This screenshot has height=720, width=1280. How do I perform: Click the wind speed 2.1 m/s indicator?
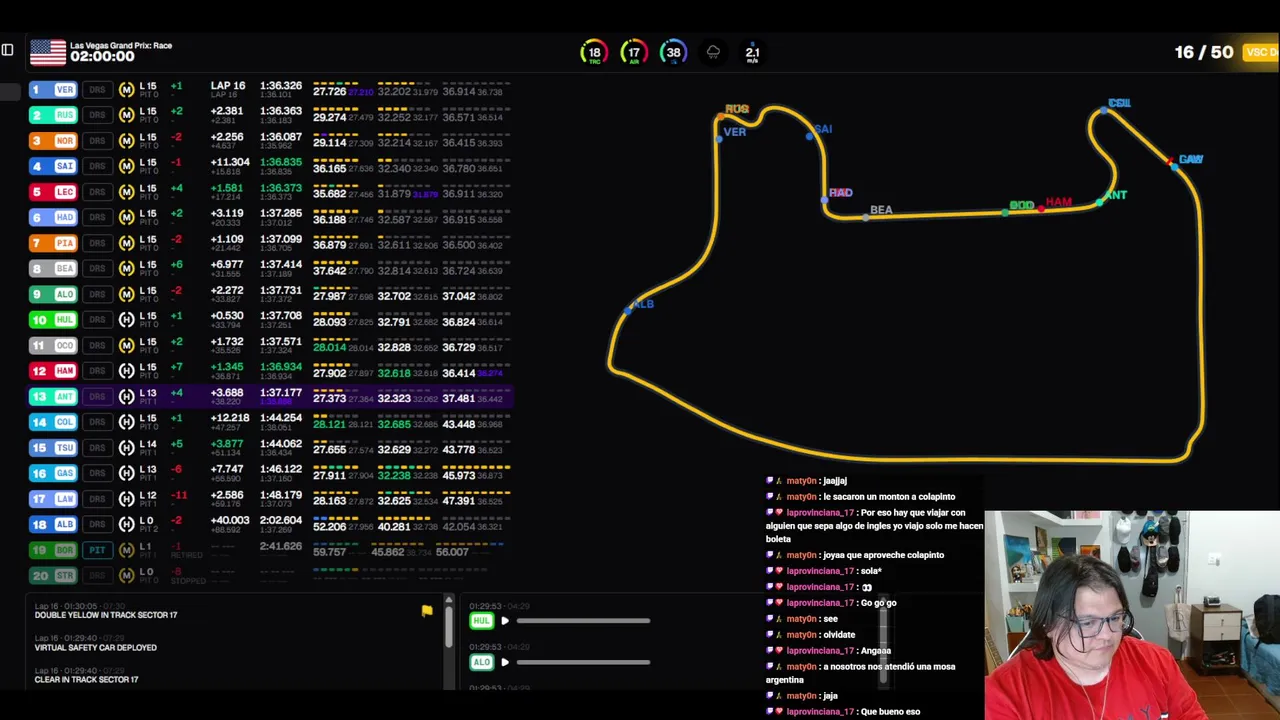752,53
